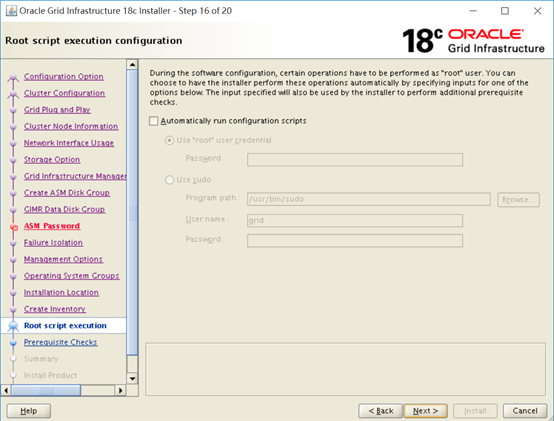Select the Root script execution step
The height and width of the screenshot is (421, 554).
[65, 325]
